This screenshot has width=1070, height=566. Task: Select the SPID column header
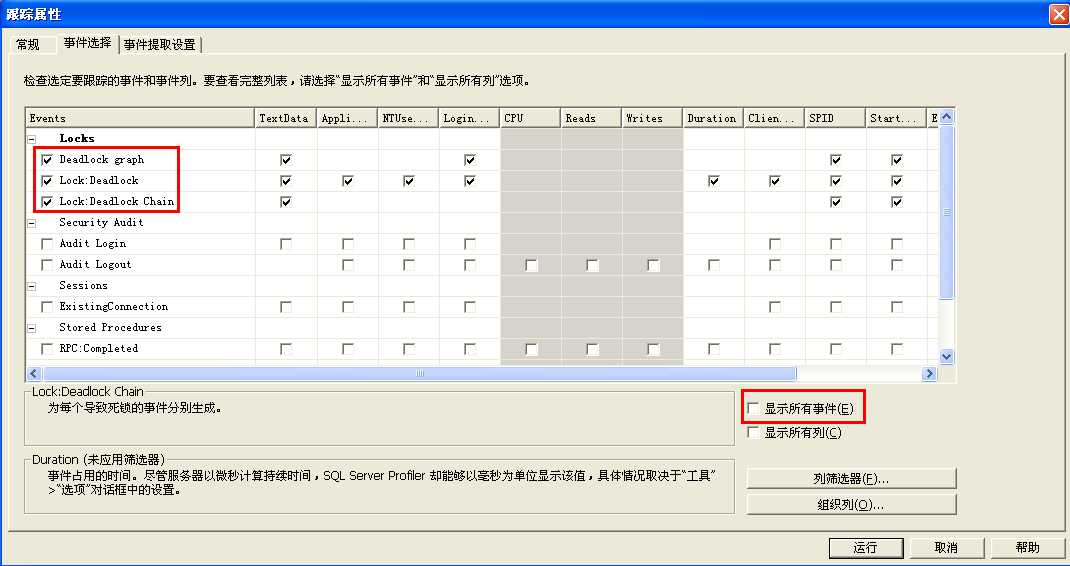pos(835,118)
